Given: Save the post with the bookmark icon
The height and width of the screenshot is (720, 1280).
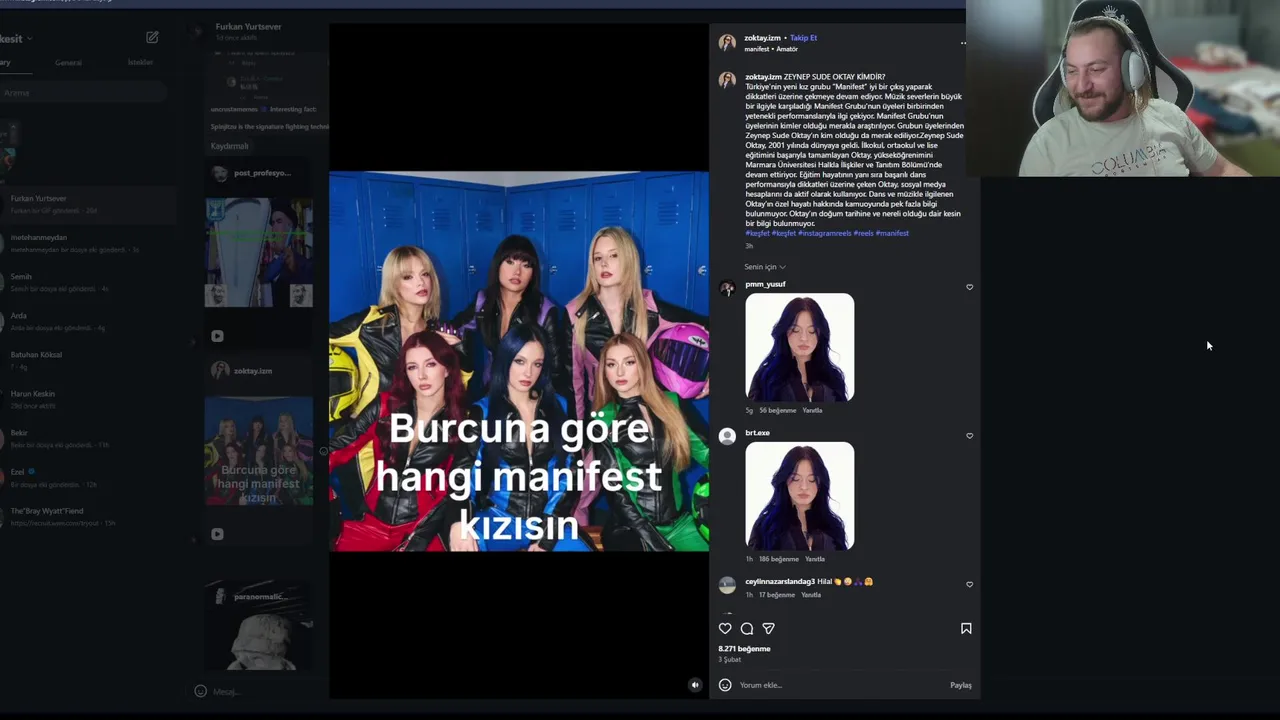Looking at the screenshot, I should point(966,628).
